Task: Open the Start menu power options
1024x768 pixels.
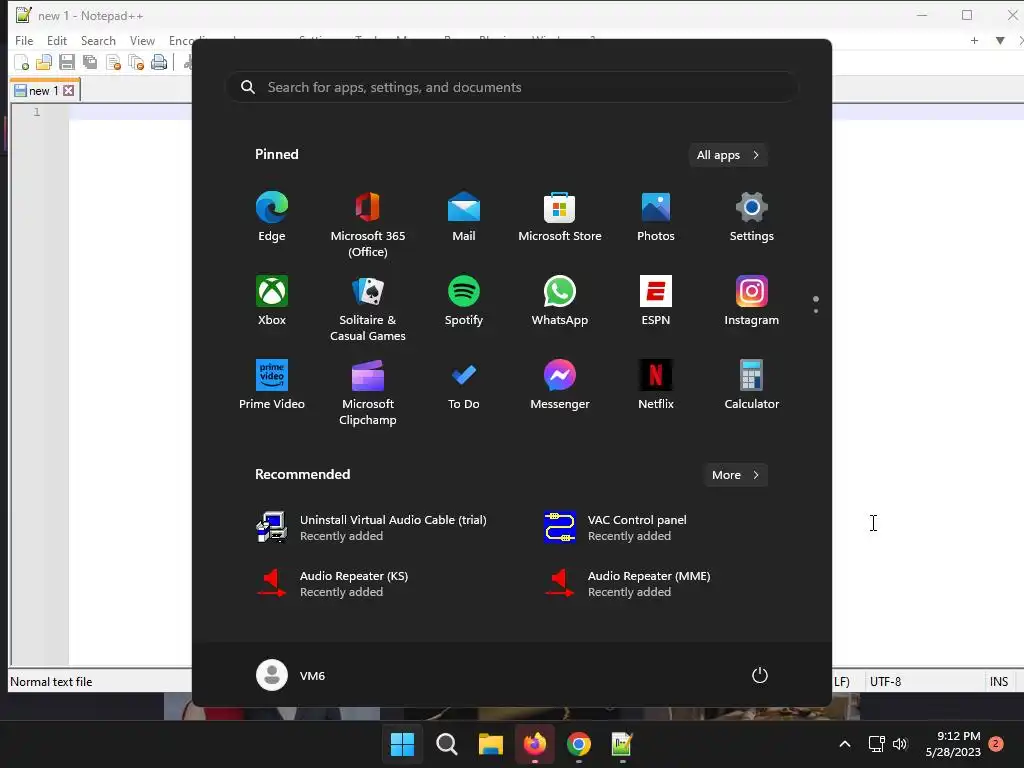Action: [x=760, y=675]
